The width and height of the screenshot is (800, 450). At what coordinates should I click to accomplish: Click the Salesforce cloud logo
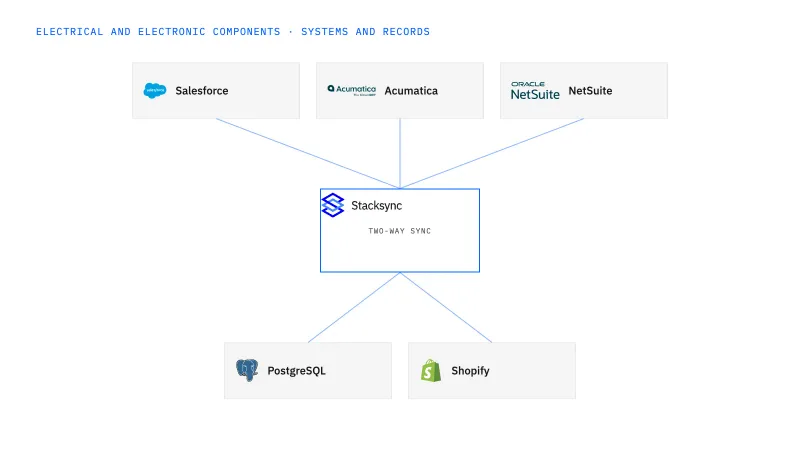tap(155, 91)
